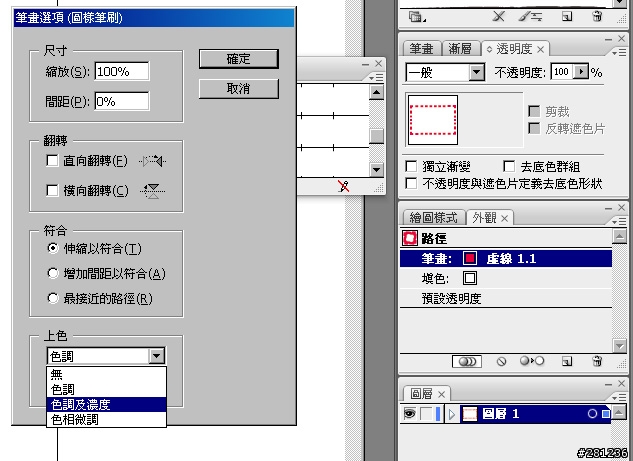This screenshot has width=633, height=461.
Task: Click red crossed-brush icon in Brushes panel
Action: pyautogui.click(x=344, y=186)
